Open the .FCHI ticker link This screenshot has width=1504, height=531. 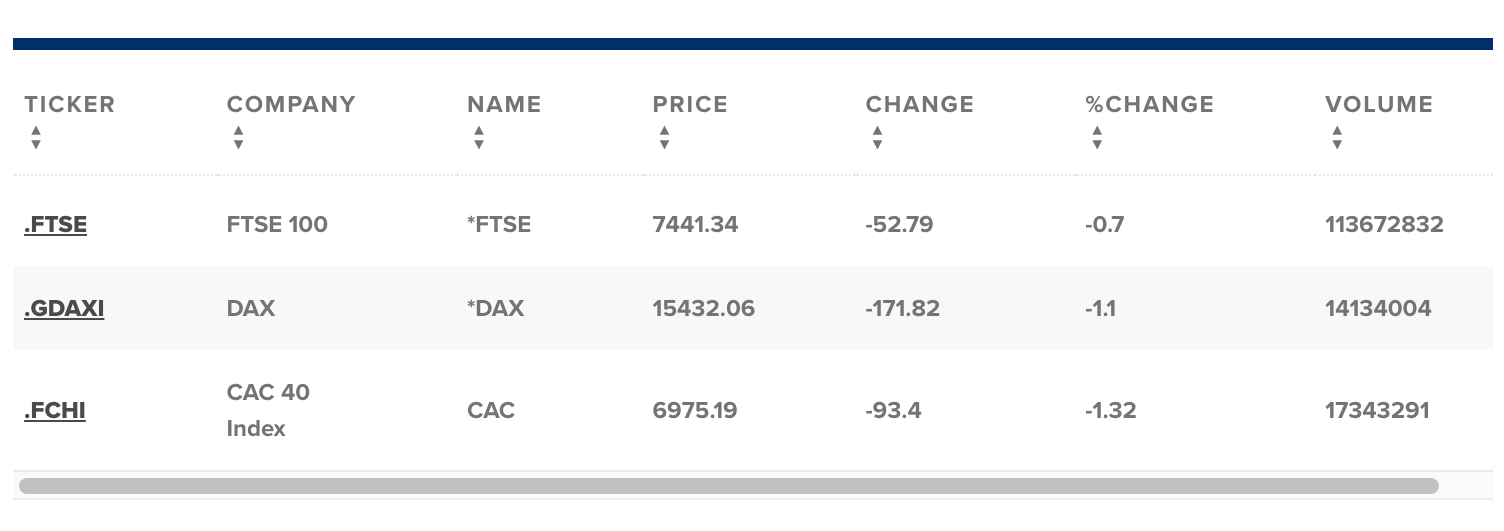pyautogui.click(x=55, y=410)
